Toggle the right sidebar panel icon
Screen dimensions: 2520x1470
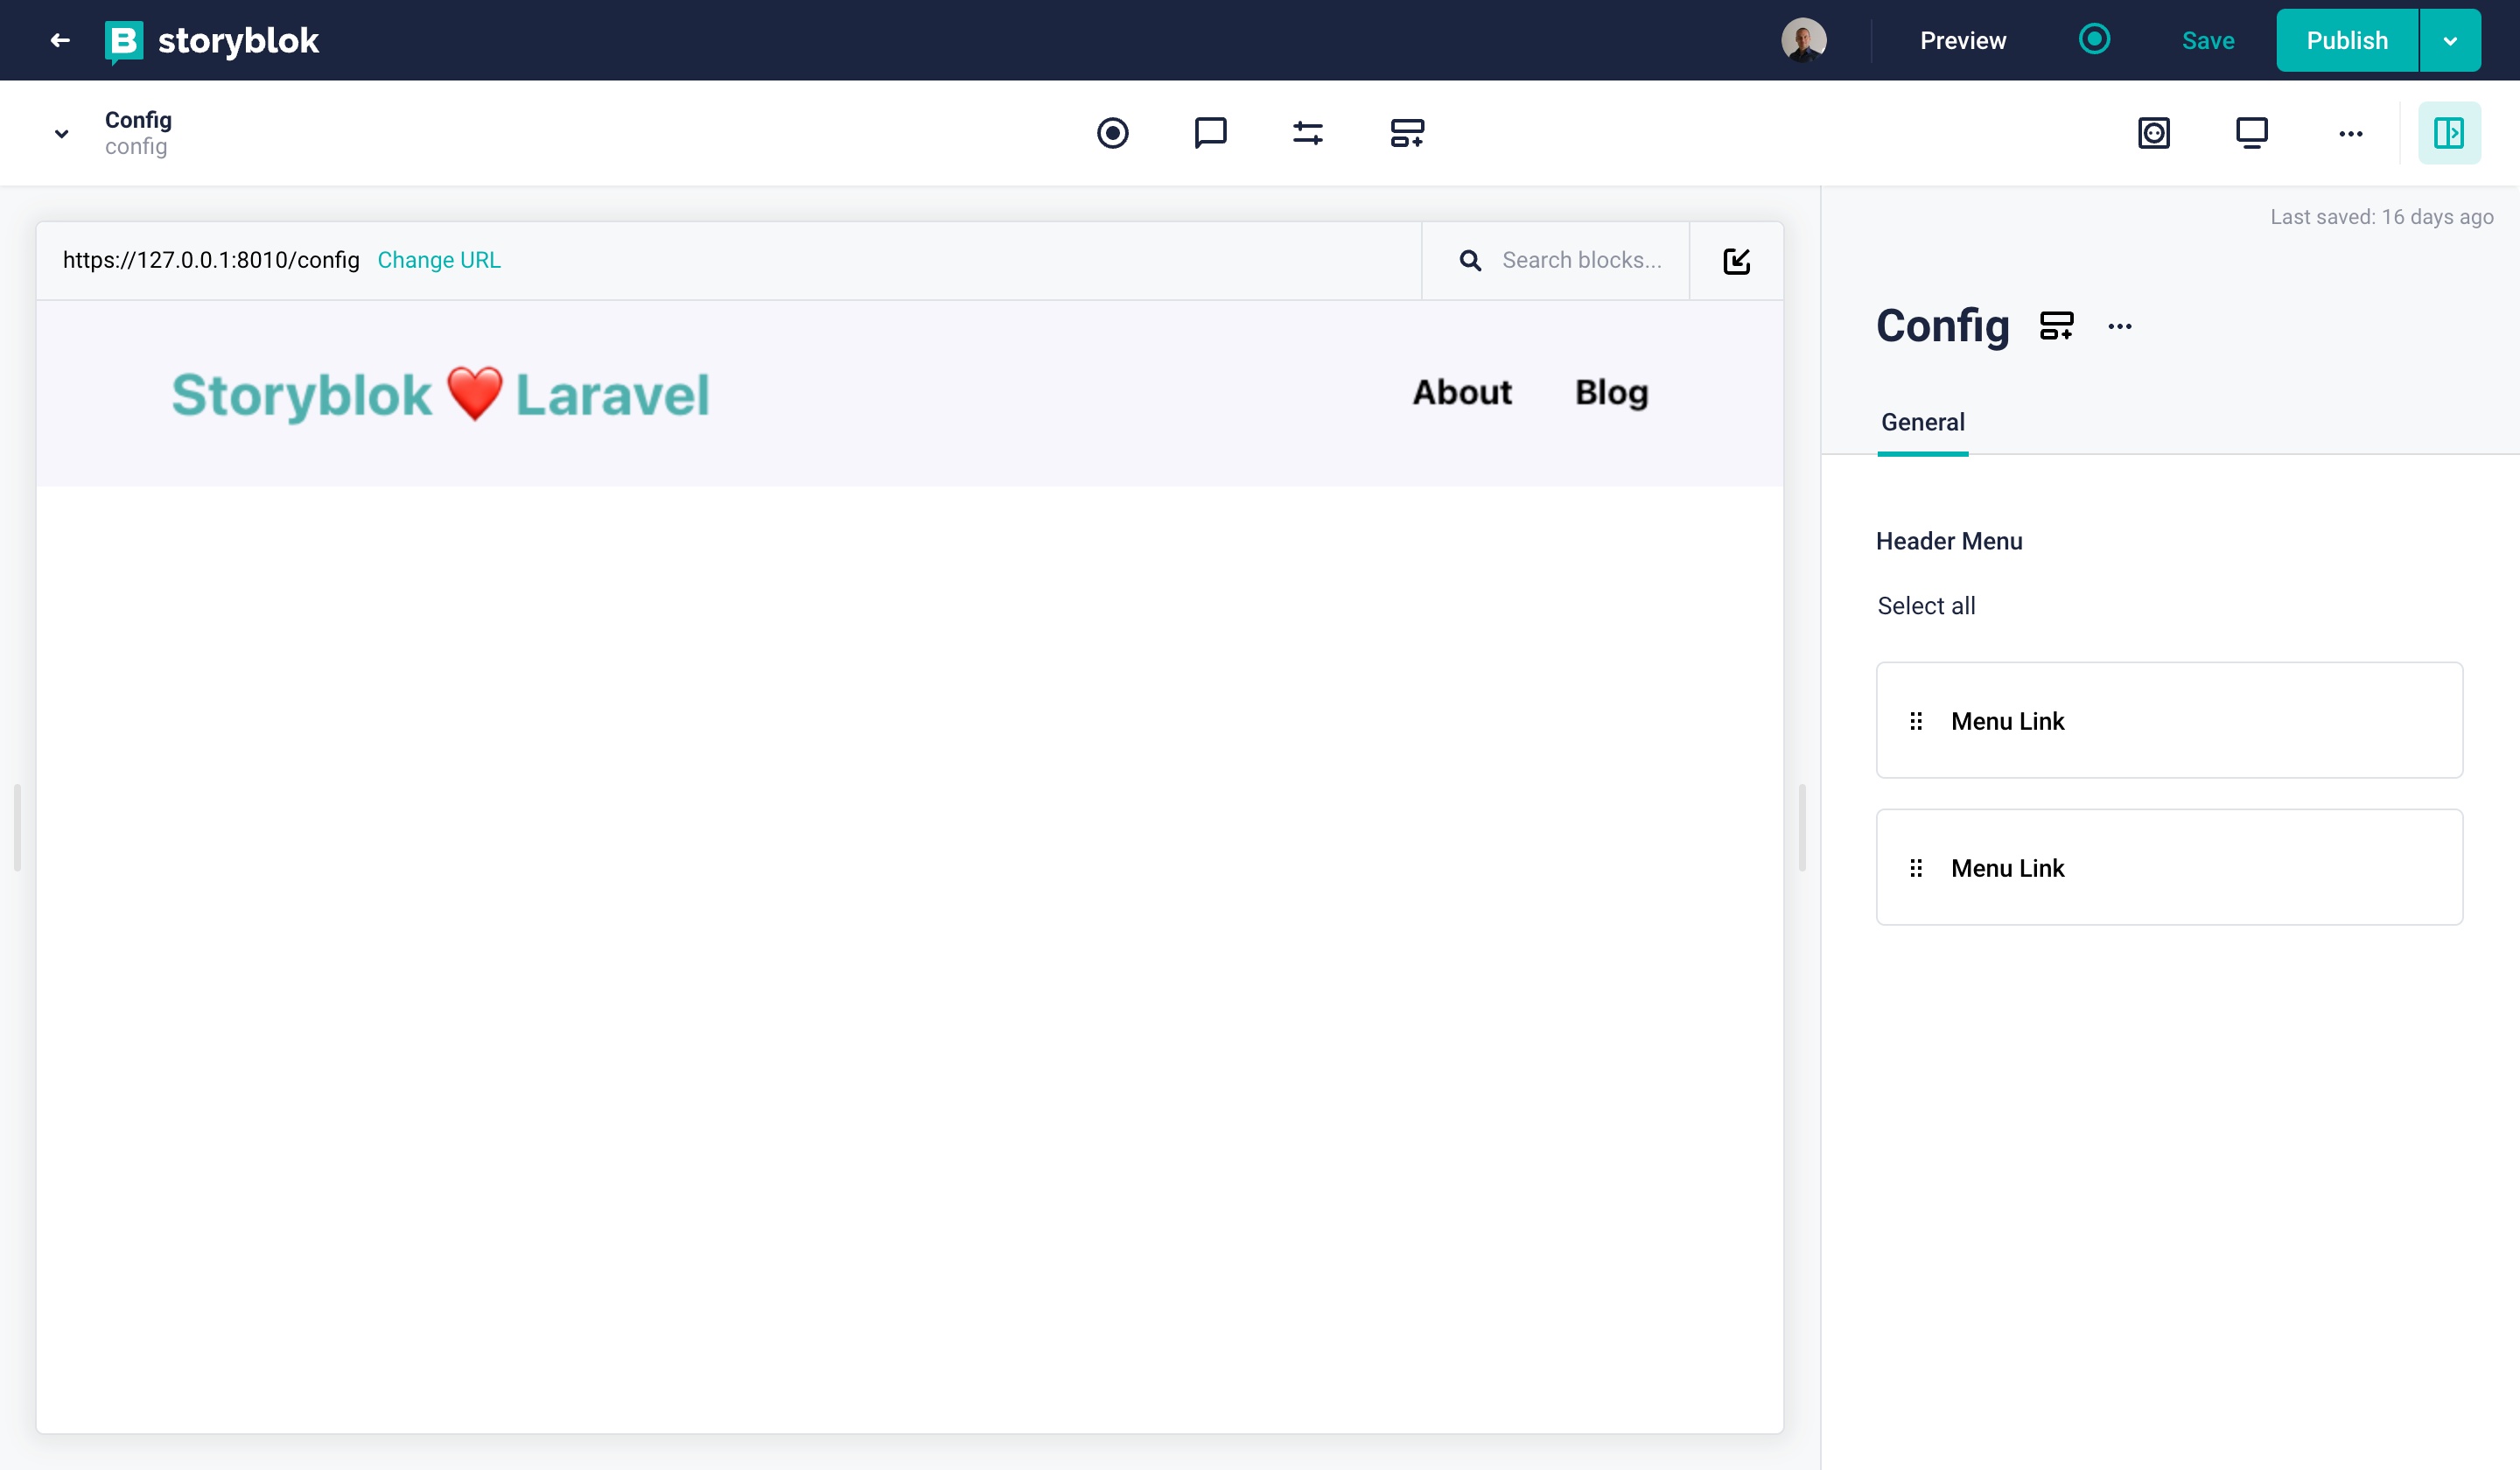click(x=2449, y=133)
